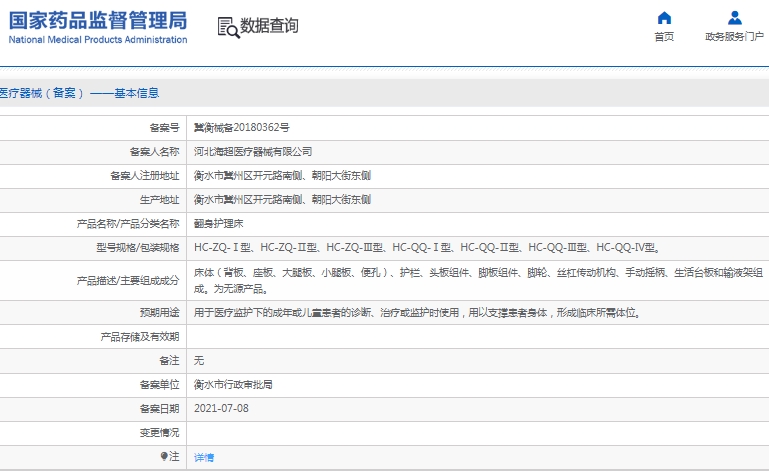Click the filing date 2021-07-08
This screenshot has width=769, height=475.
coord(221,408)
